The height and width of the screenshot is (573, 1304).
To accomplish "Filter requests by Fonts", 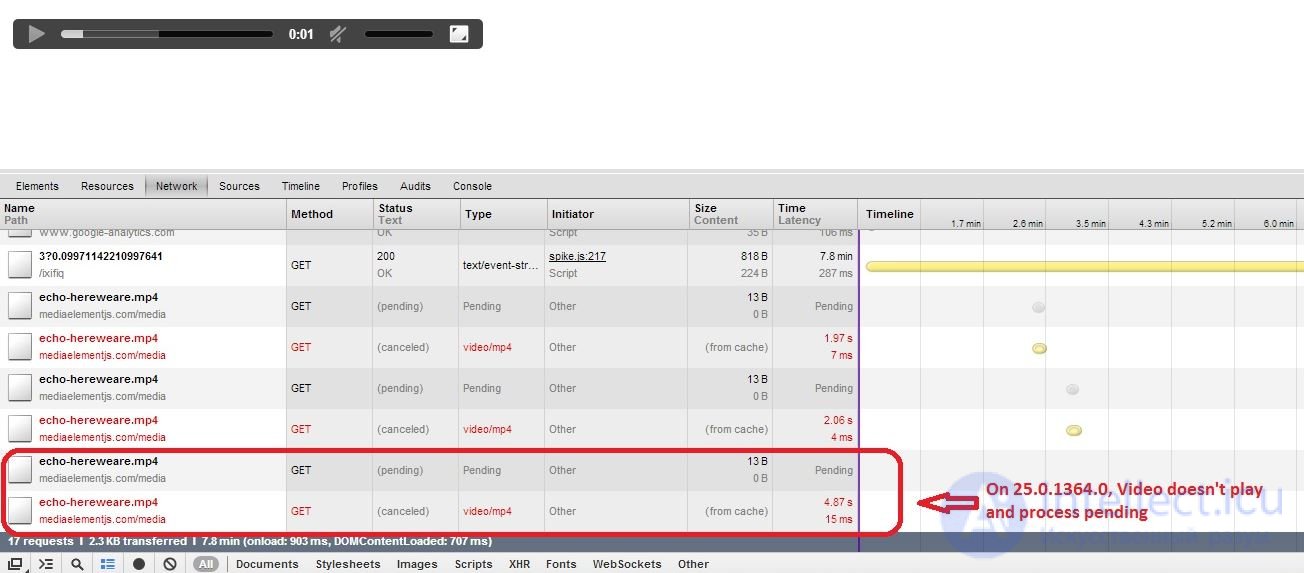I will (x=561, y=564).
